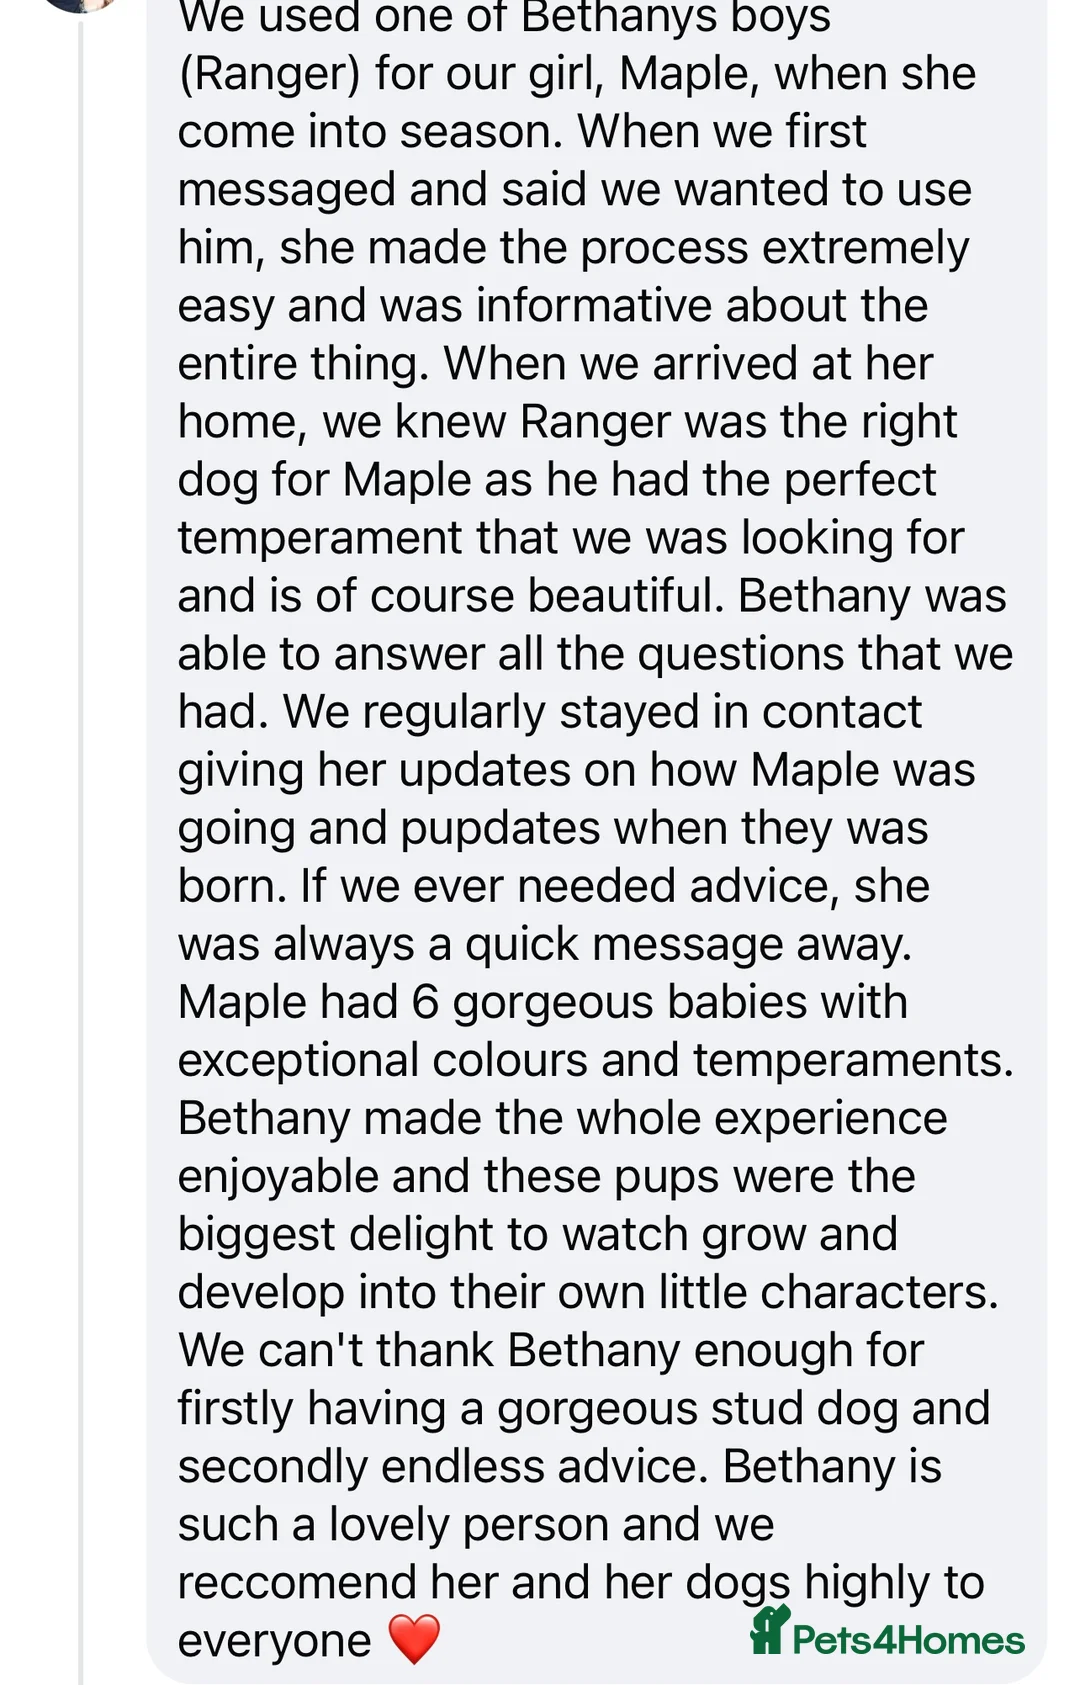Viewport: 1080px width, 1685px height.
Task: Click the phrase "come into season"
Action: click(369, 132)
